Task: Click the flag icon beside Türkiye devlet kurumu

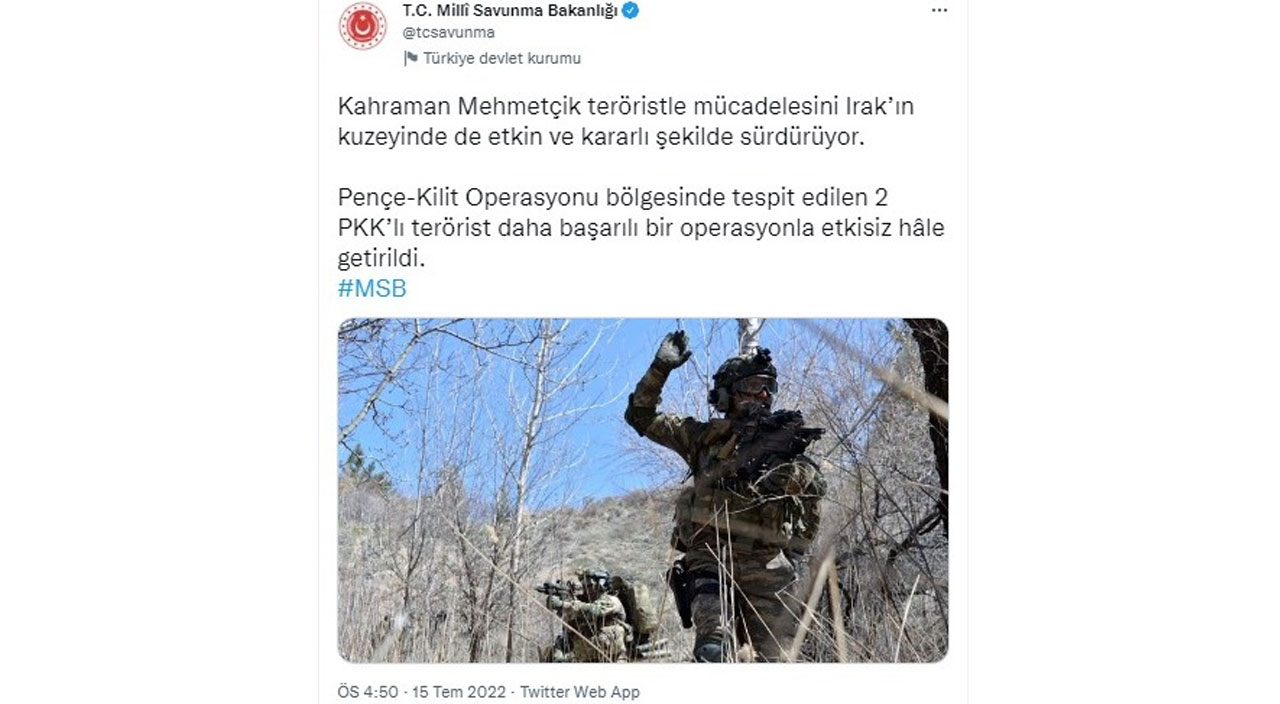Action: pos(410,58)
